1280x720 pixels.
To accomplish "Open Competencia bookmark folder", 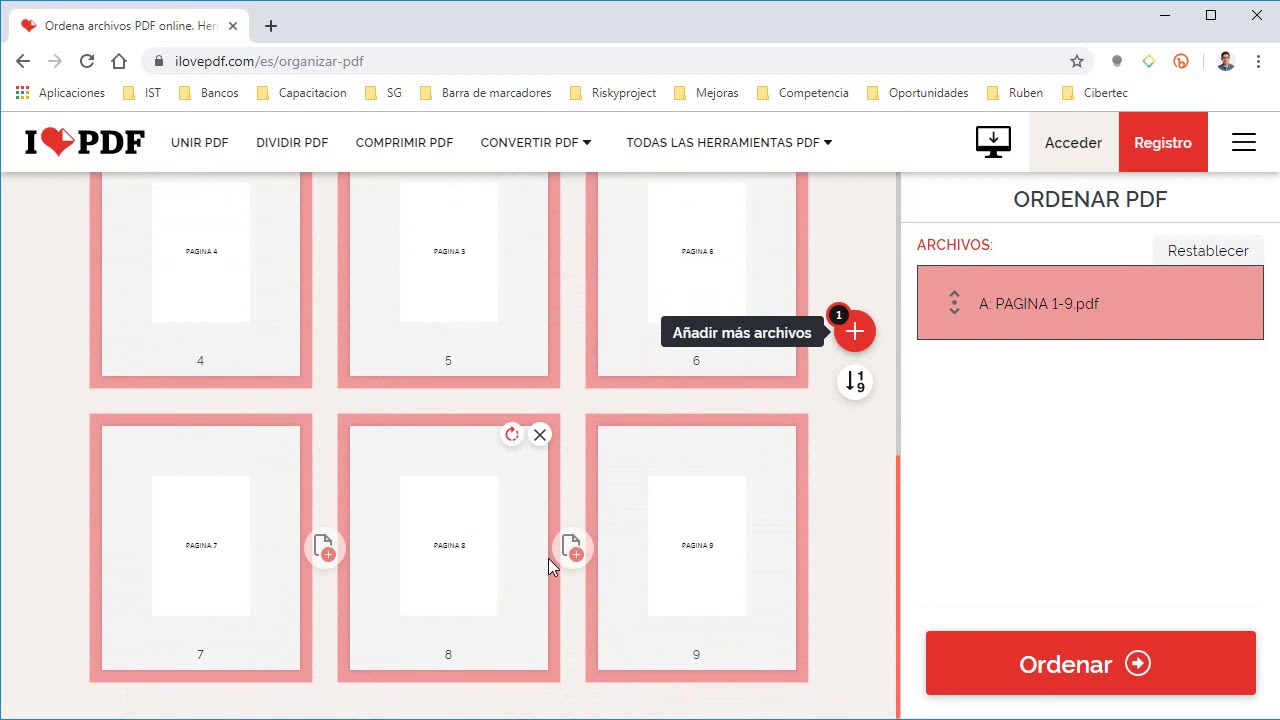I will tap(802, 93).
